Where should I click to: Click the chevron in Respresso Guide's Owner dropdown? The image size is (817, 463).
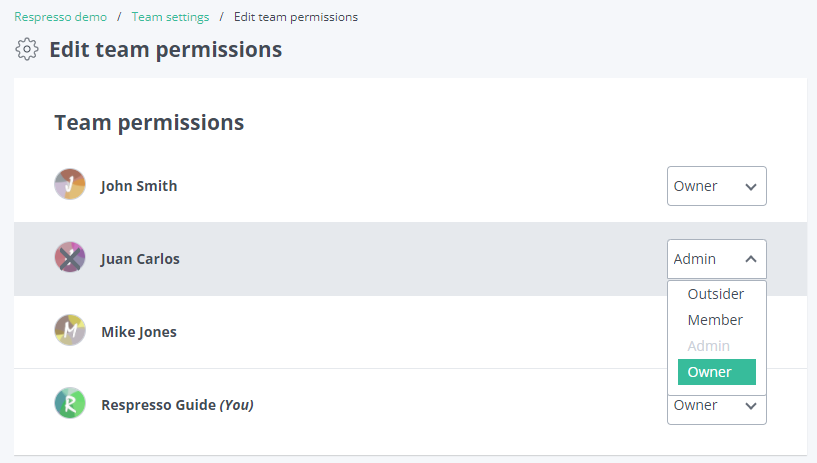[751, 406]
